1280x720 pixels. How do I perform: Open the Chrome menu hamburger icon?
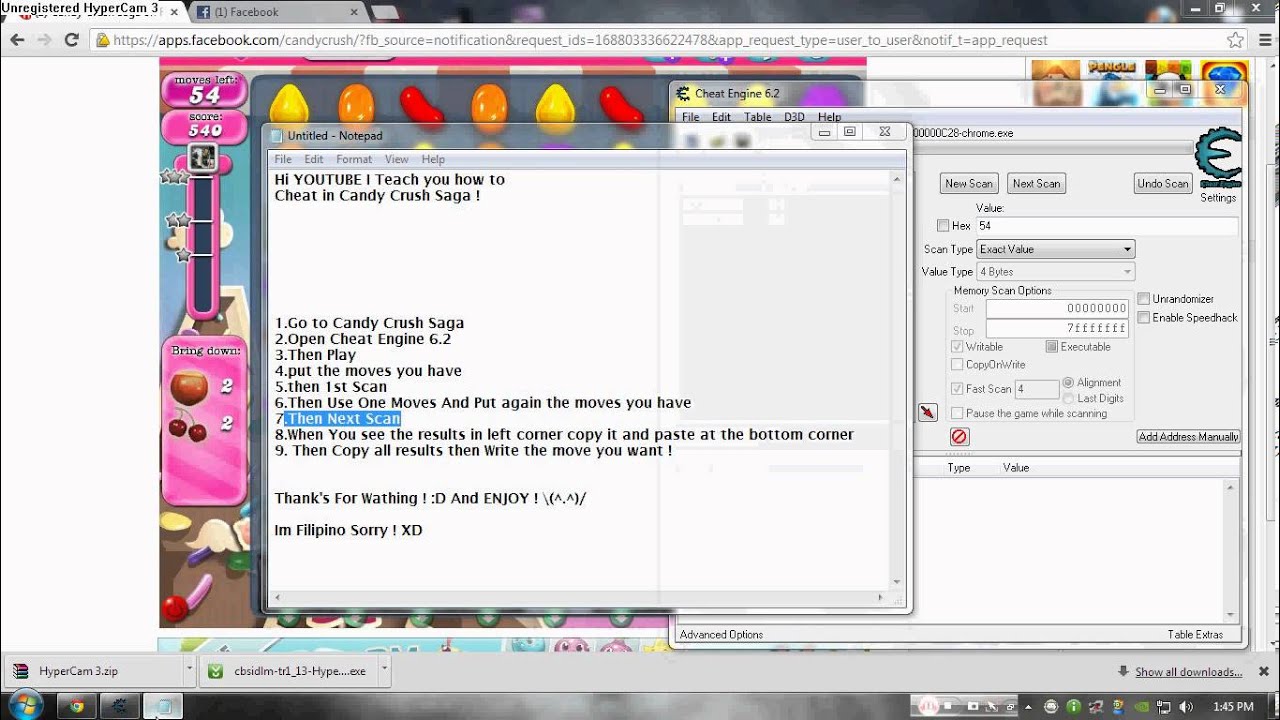(x=1263, y=40)
